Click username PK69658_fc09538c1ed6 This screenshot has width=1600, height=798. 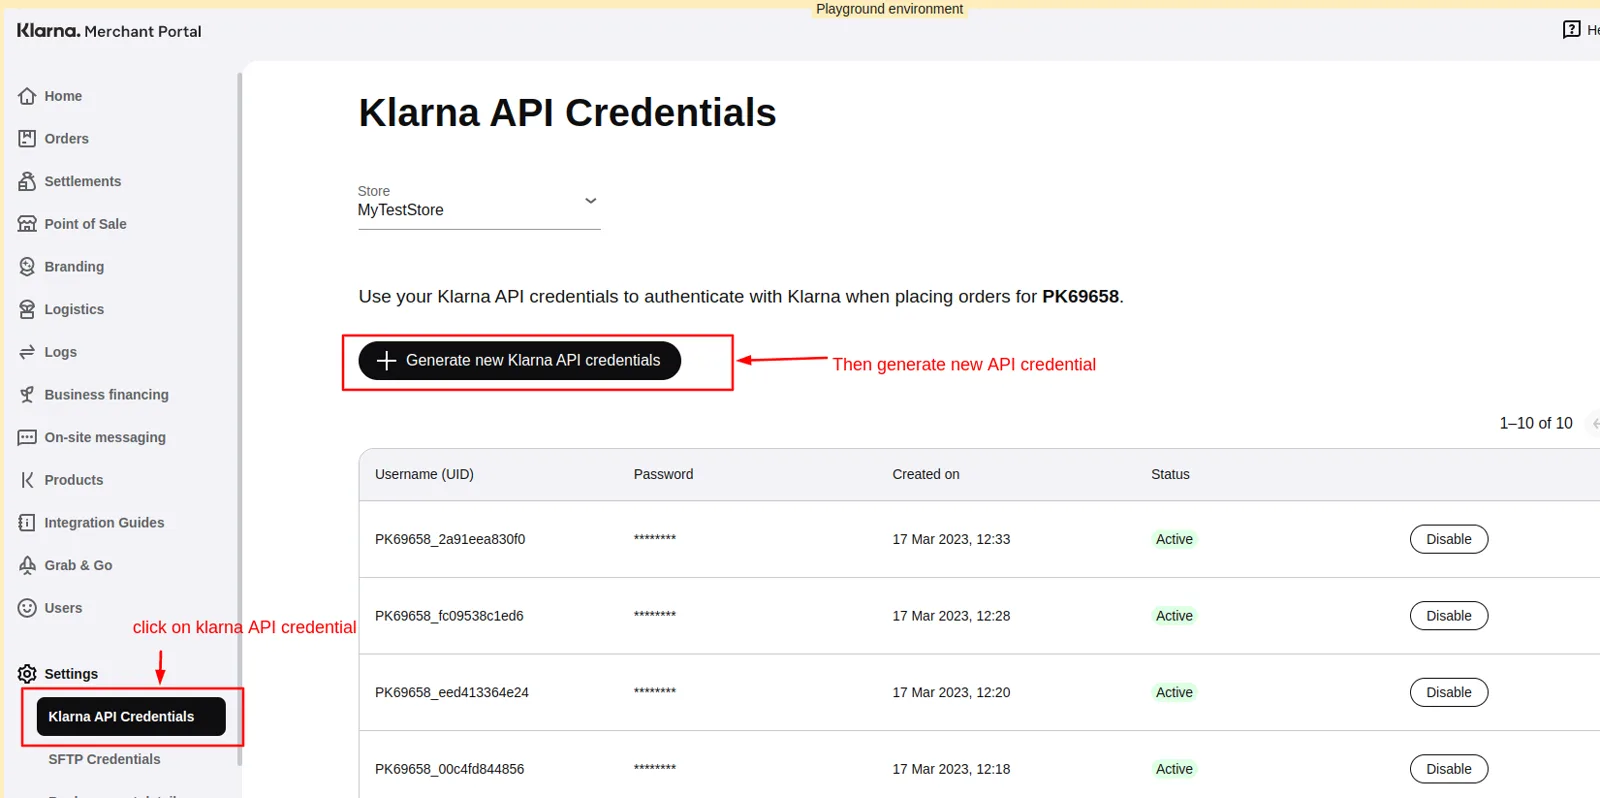tap(449, 616)
